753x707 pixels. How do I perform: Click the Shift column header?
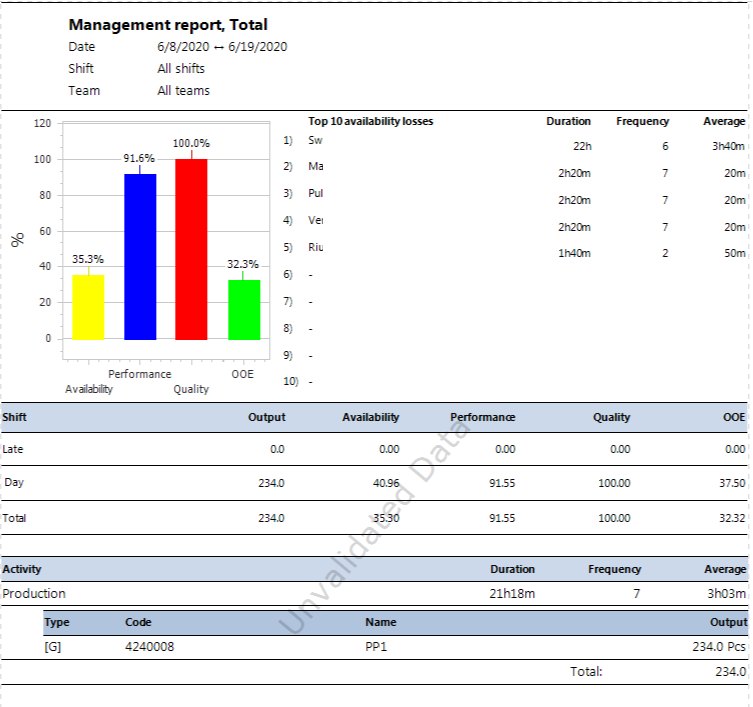click(15, 417)
